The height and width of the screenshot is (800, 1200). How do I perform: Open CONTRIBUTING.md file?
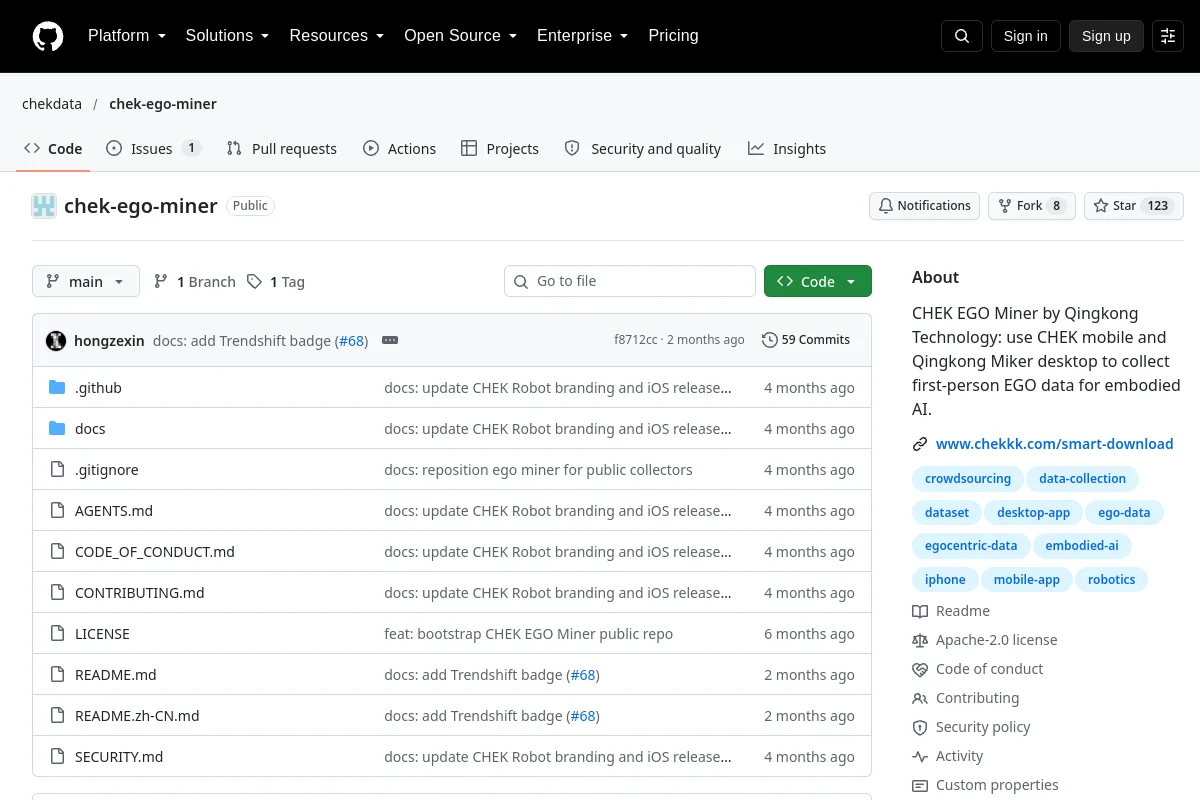point(140,593)
